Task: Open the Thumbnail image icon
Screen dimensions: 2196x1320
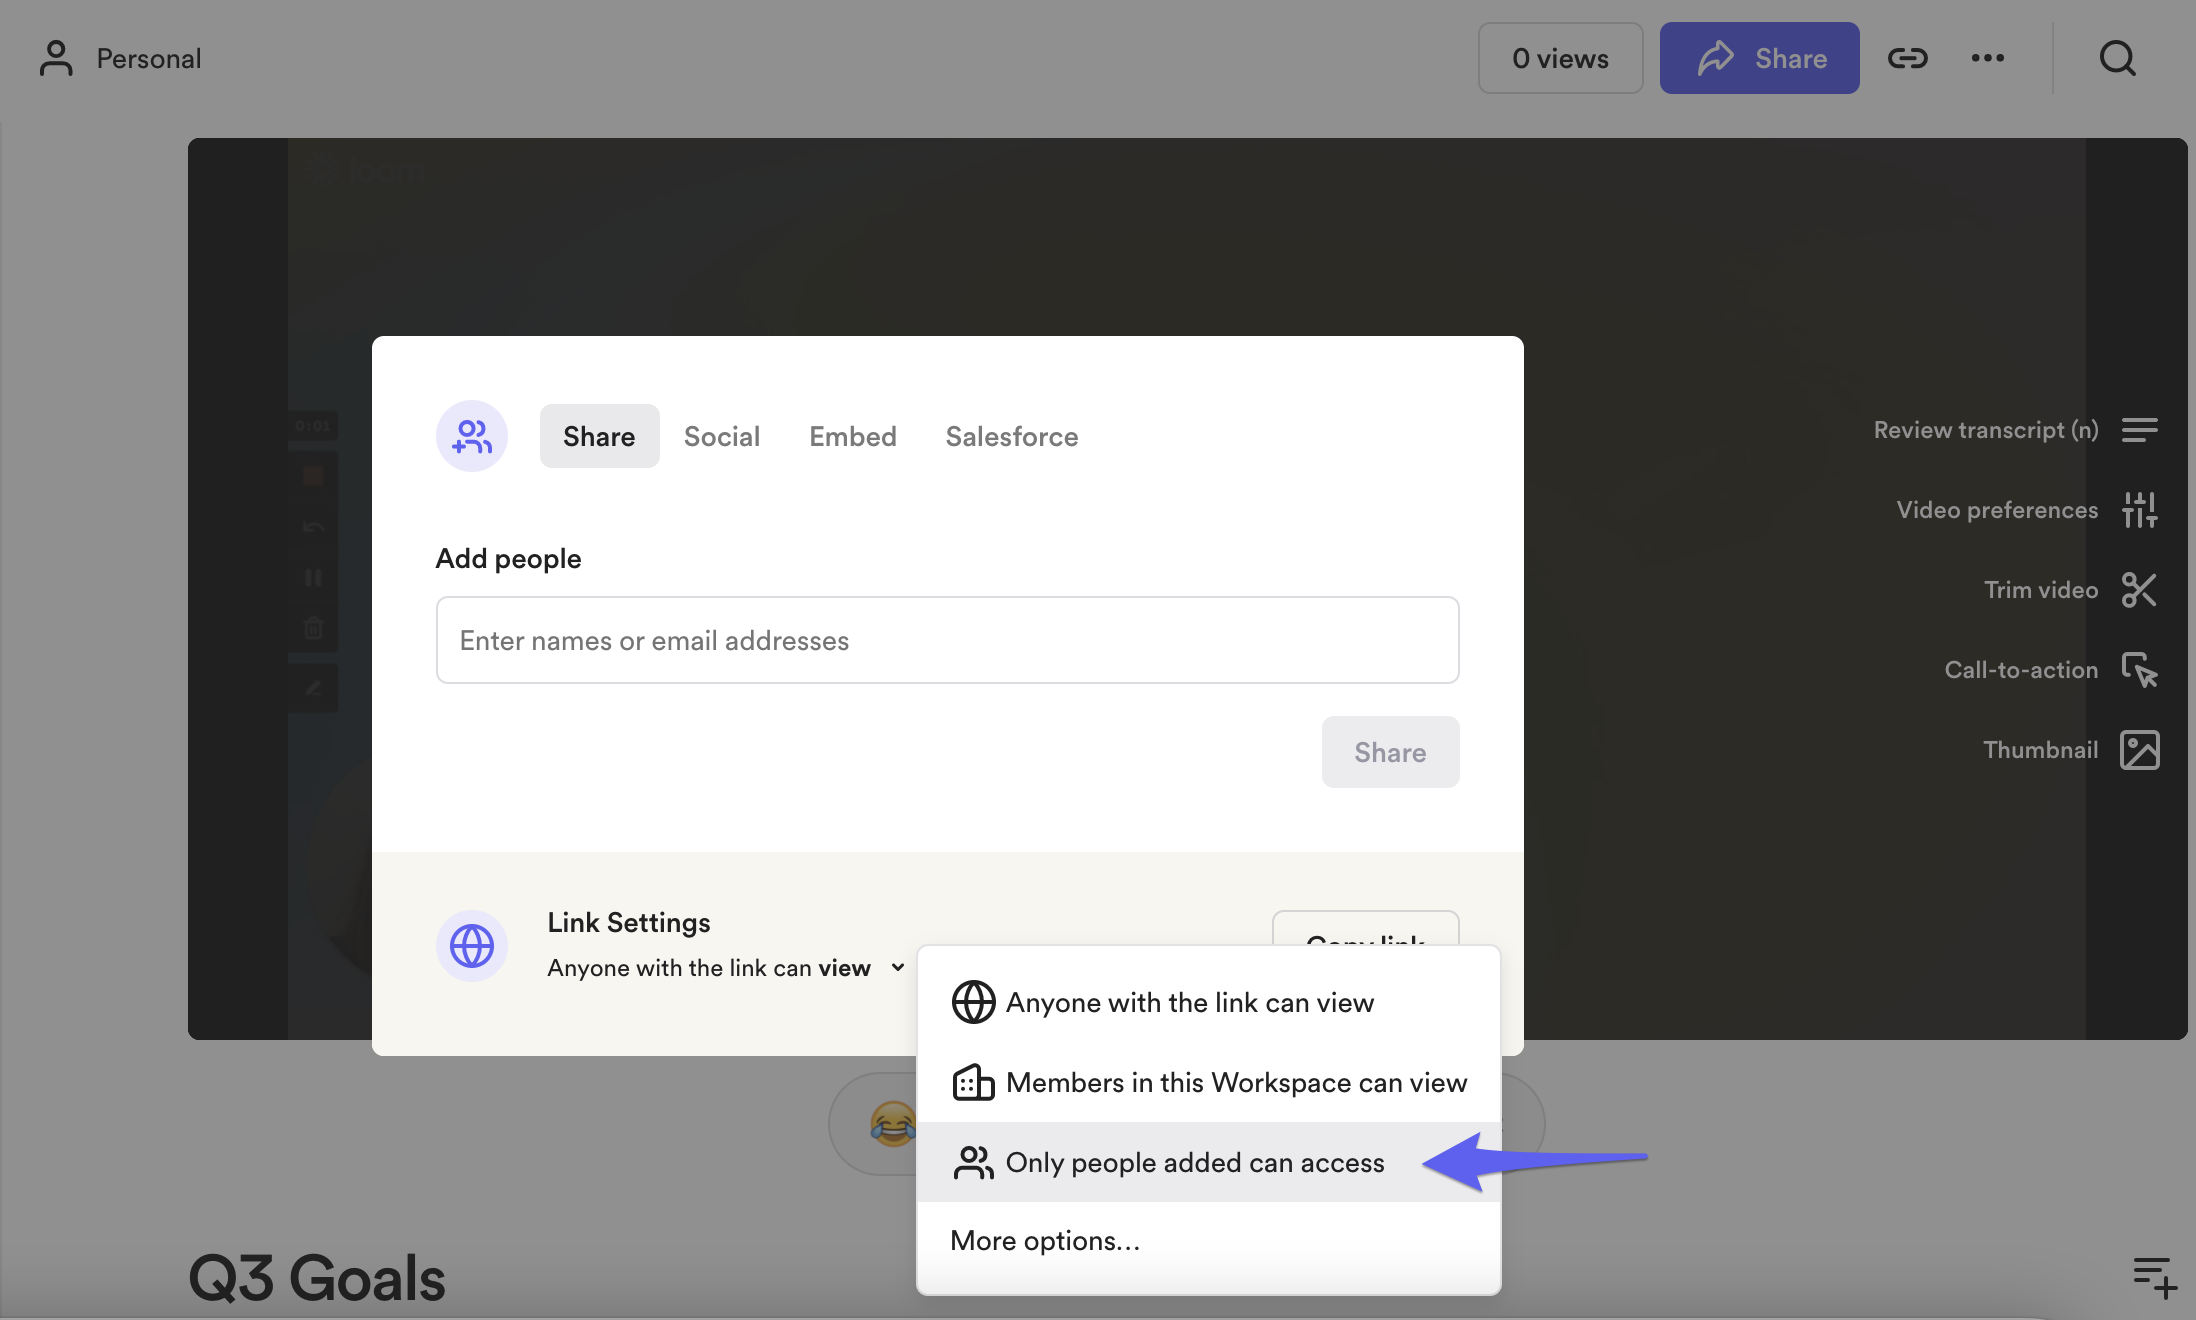Action: click(2139, 750)
